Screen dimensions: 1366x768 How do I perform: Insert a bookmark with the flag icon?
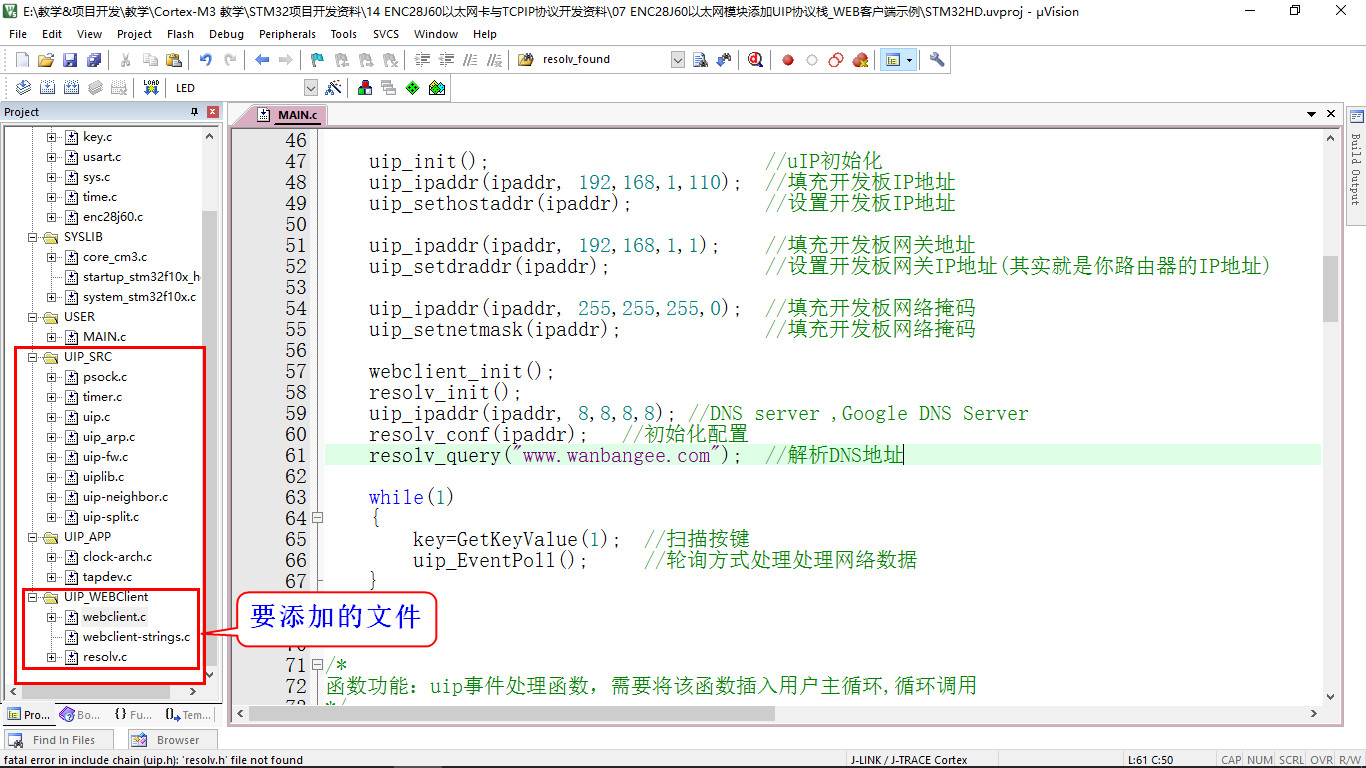coord(318,60)
